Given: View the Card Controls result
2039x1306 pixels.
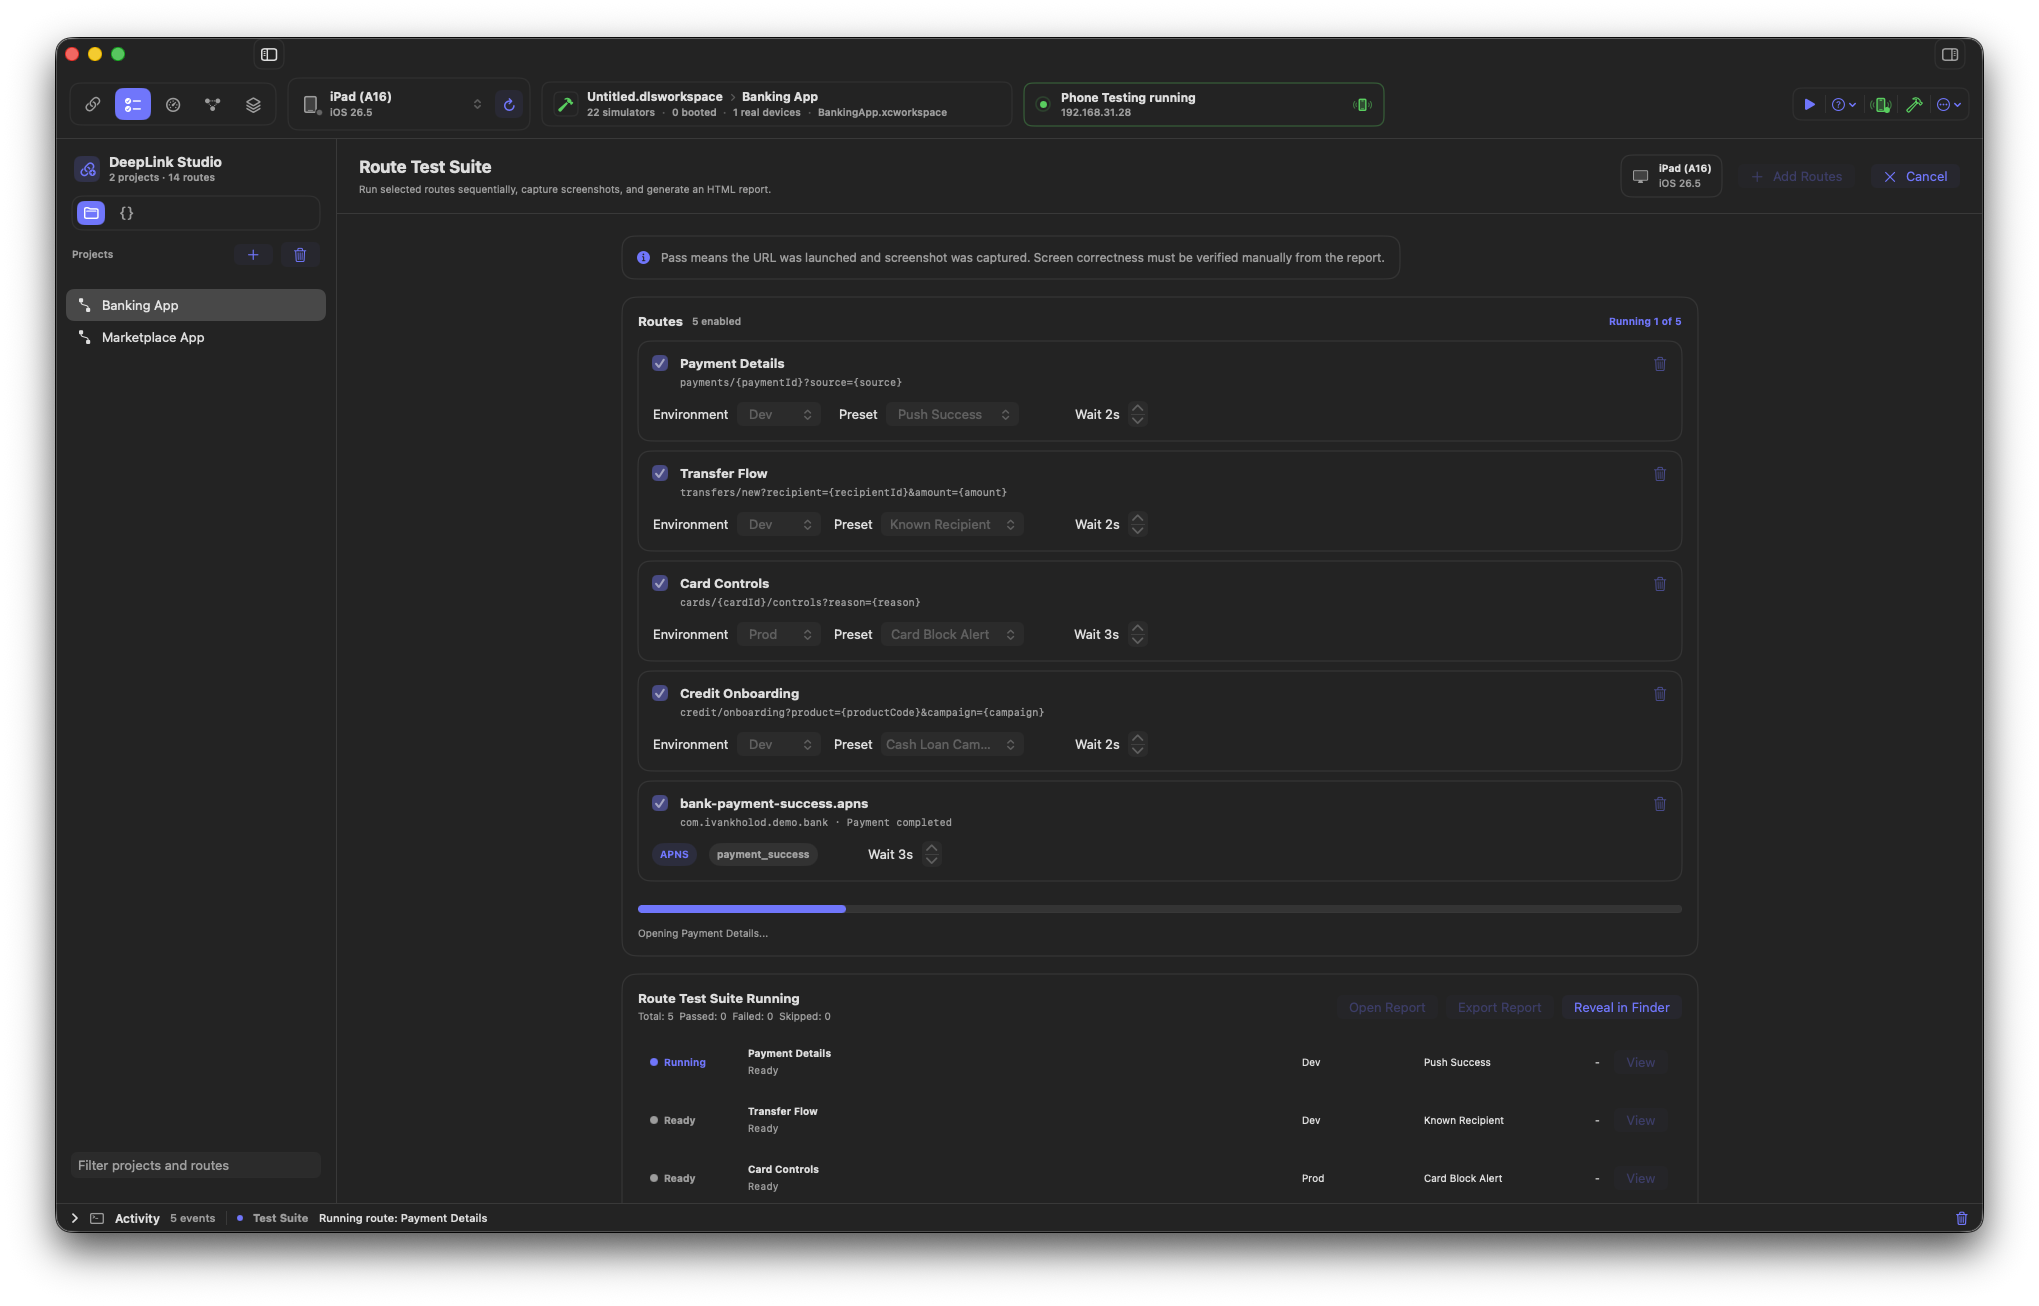Looking at the screenshot, I should point(1640,1178).
